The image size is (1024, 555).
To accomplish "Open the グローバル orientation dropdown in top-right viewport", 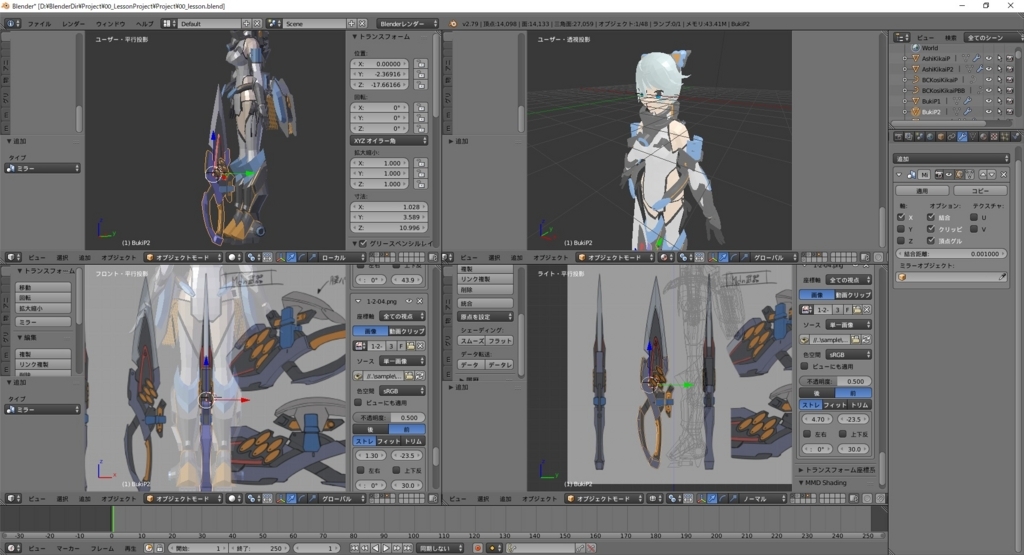I will click(x=775, y=257).
